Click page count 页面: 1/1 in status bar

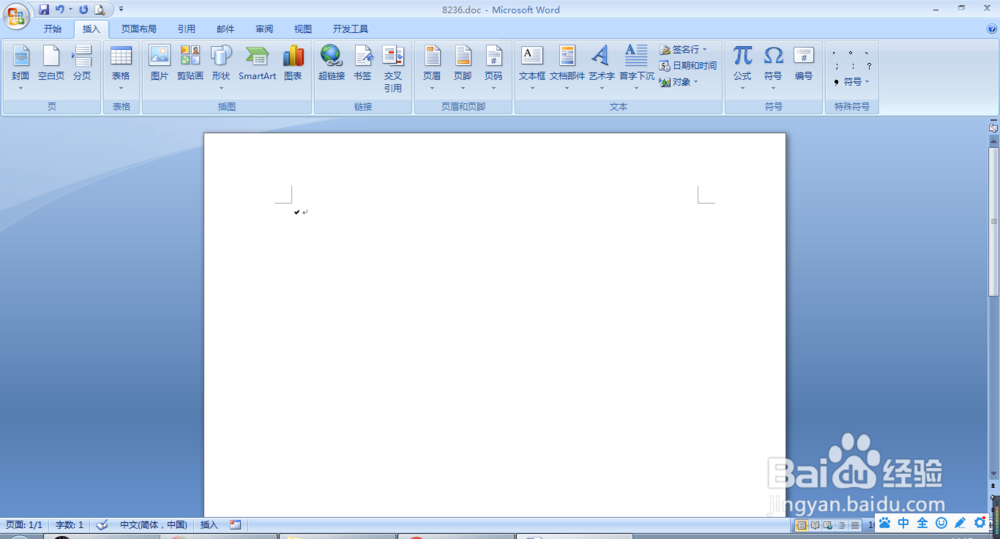pyautogui.click(x=24, y=525)
